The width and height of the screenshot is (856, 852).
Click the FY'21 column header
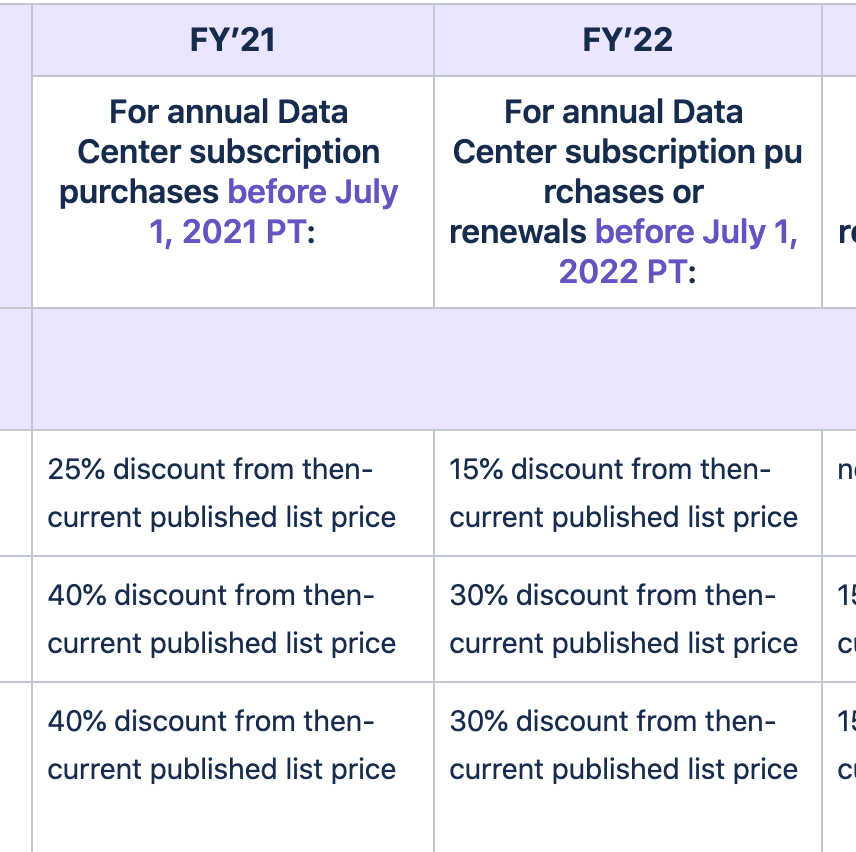click(x=233, y=40)
